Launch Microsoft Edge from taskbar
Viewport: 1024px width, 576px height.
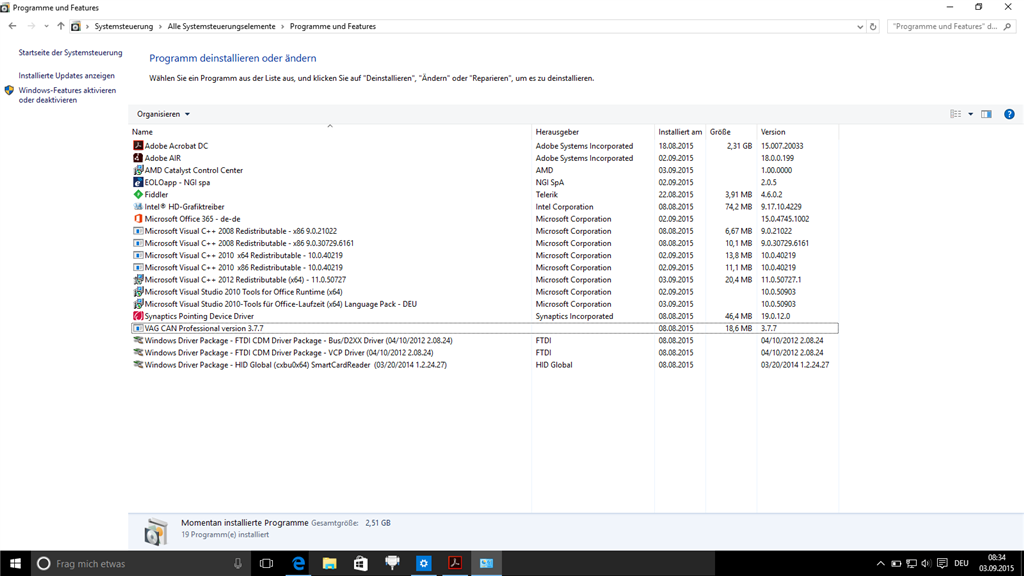298,563
